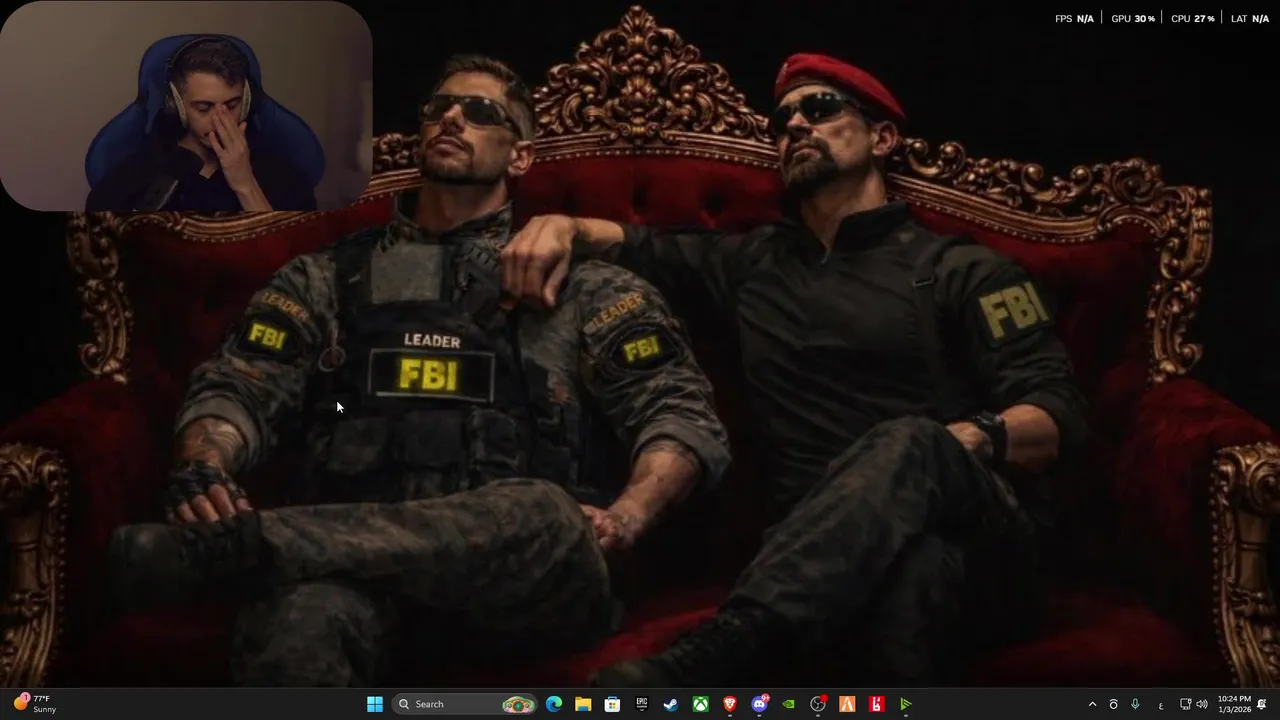The height and width of the screenshot is (720, 1280).
Task: Open the orange app icon on taskbar
Action: tap(847, 704)
